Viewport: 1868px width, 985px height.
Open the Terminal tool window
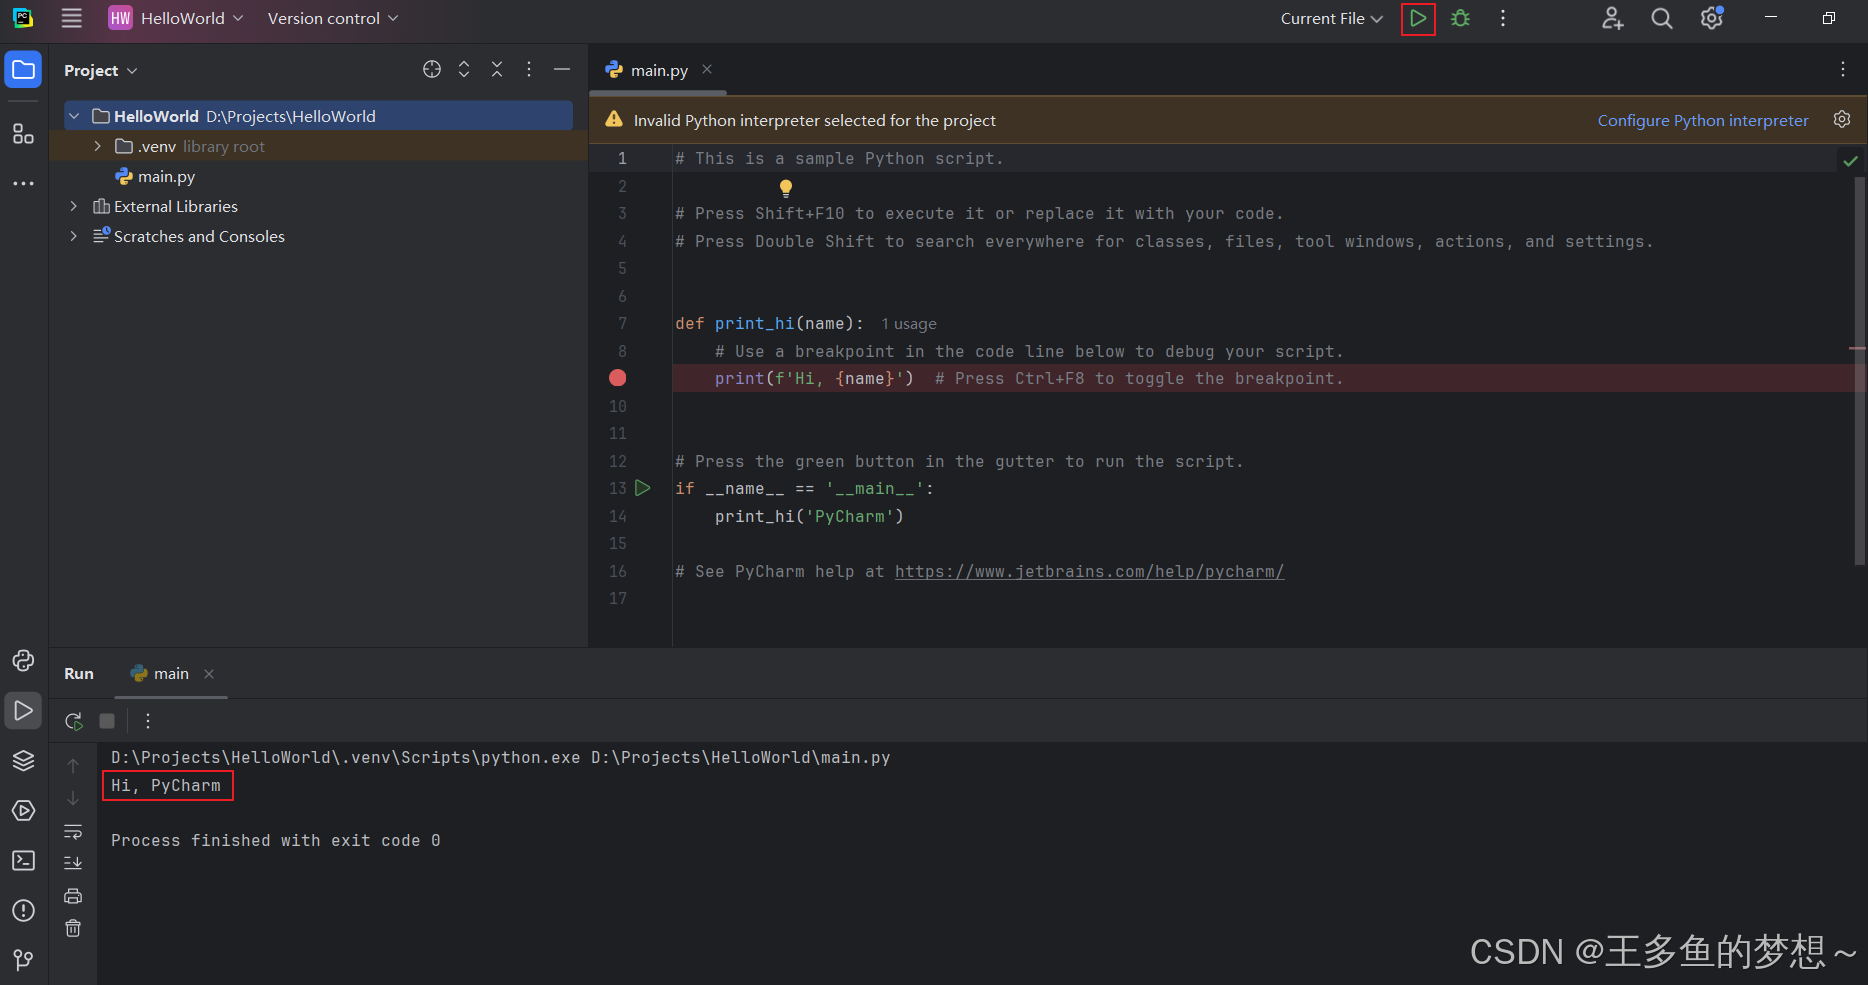23,861
